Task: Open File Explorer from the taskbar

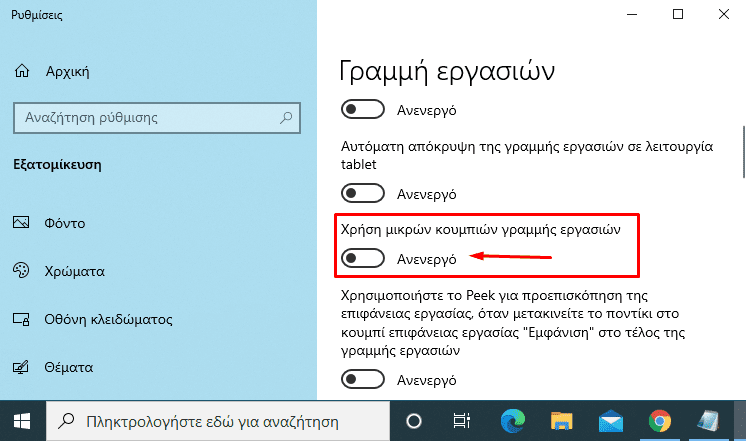Action: click(562, 421)
